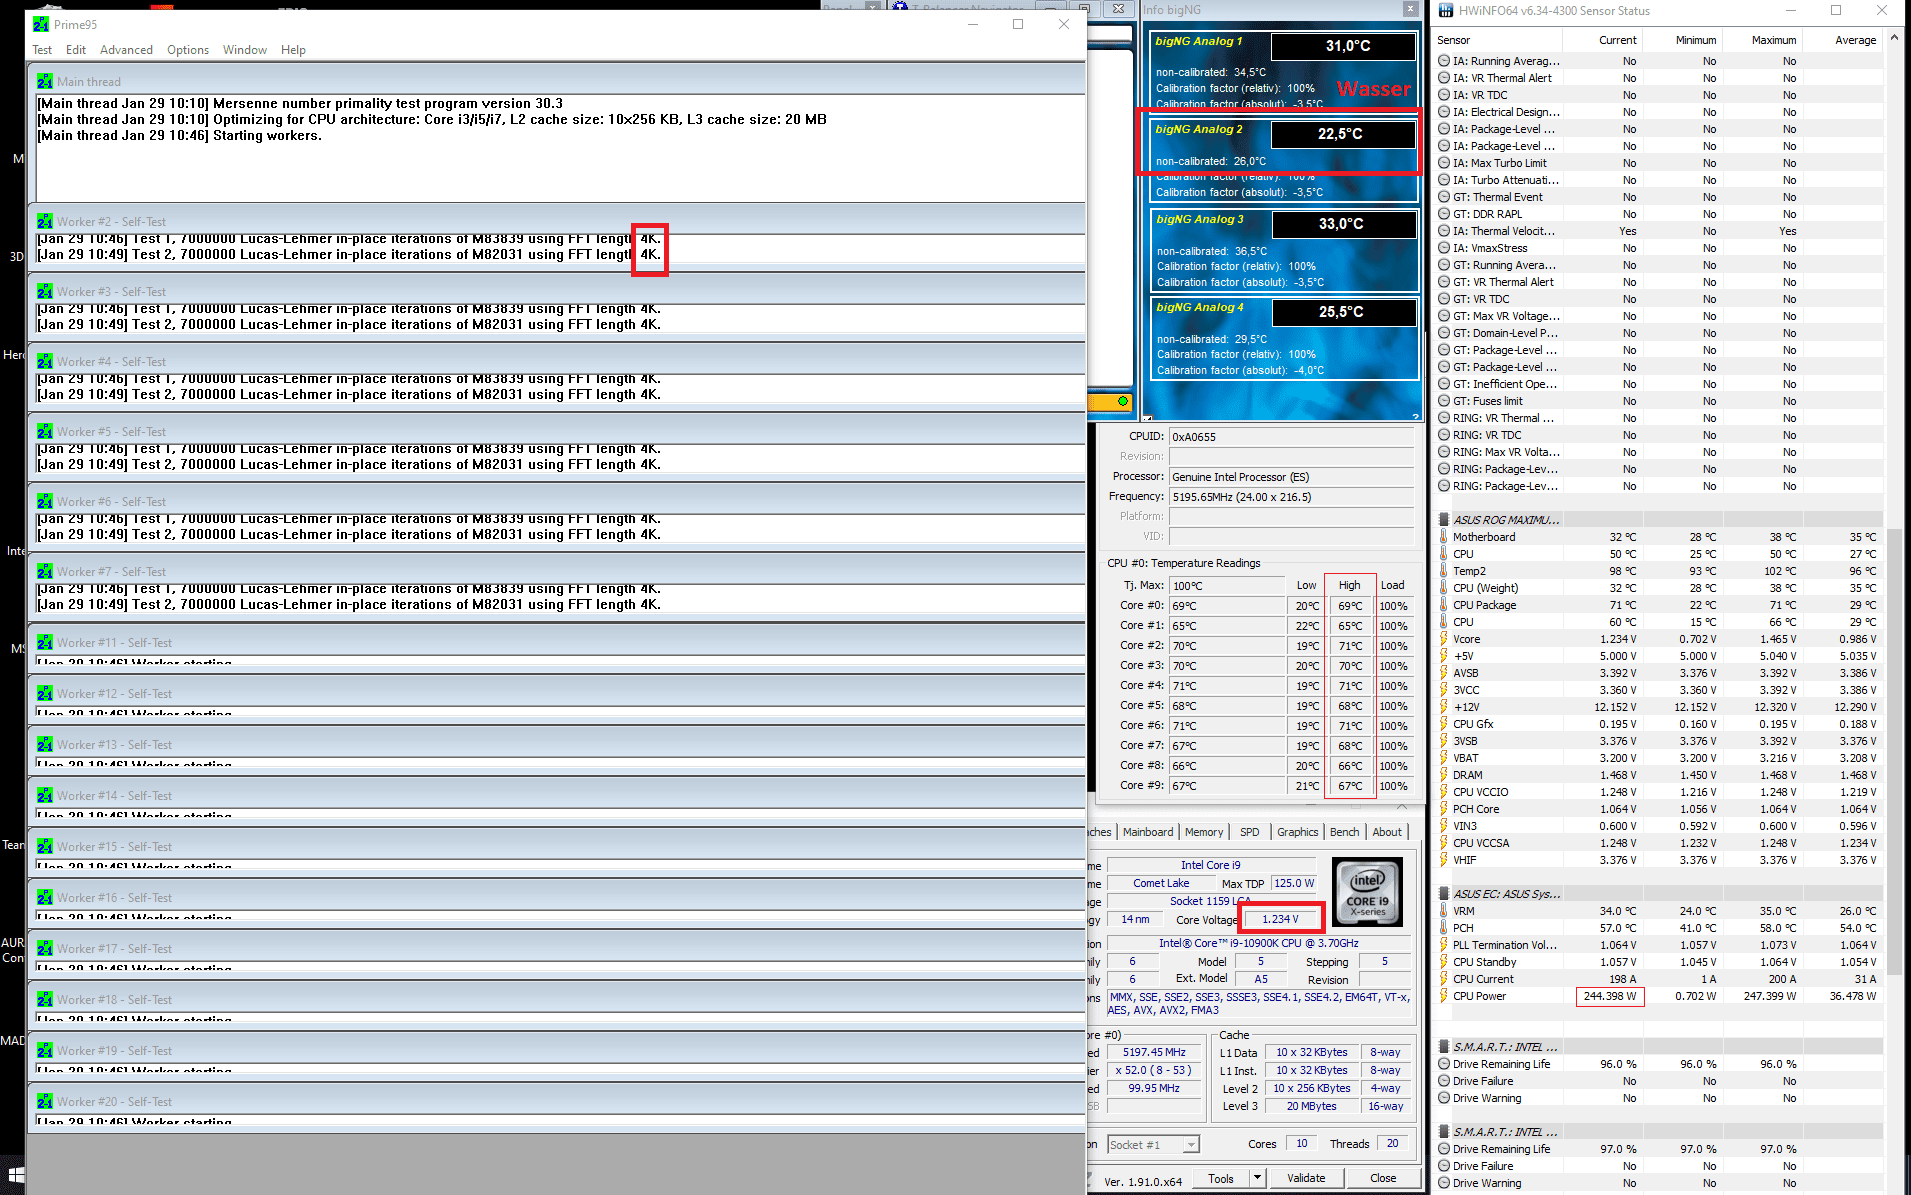Open the Help menu in Prime95

pyautogui.click(x=293, y=50)
